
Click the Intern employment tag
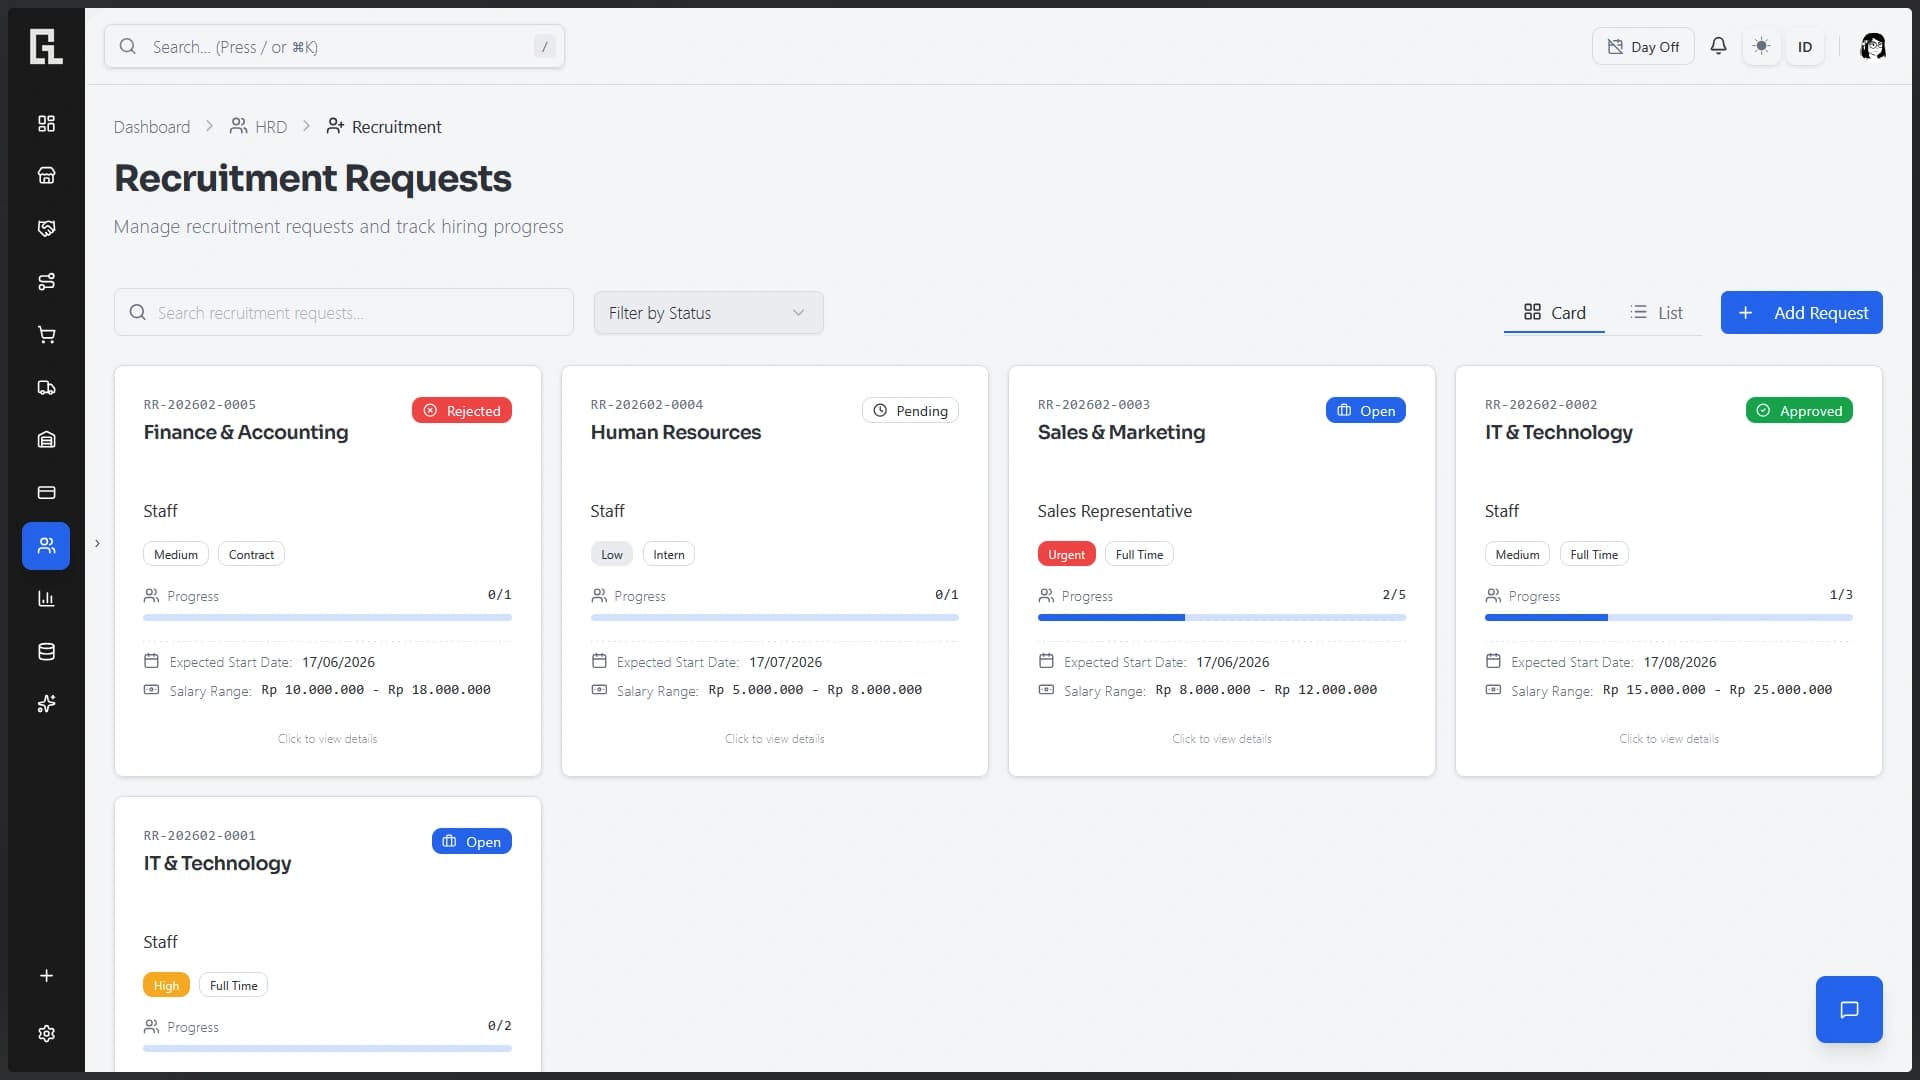(x=669, y=555)
